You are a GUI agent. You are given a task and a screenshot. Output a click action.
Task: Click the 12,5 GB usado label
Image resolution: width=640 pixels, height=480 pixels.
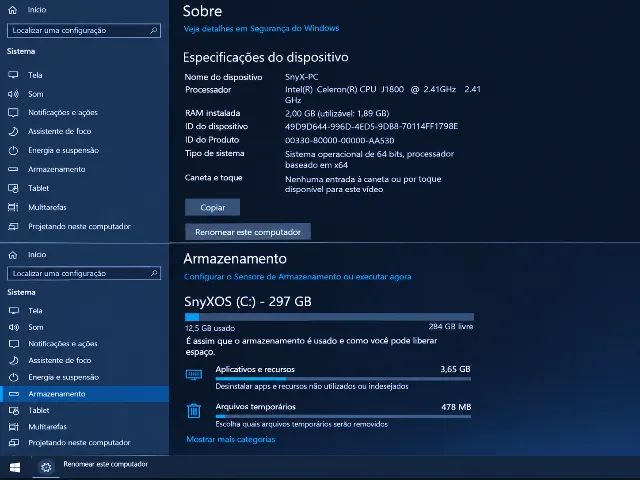click(210, 328)
